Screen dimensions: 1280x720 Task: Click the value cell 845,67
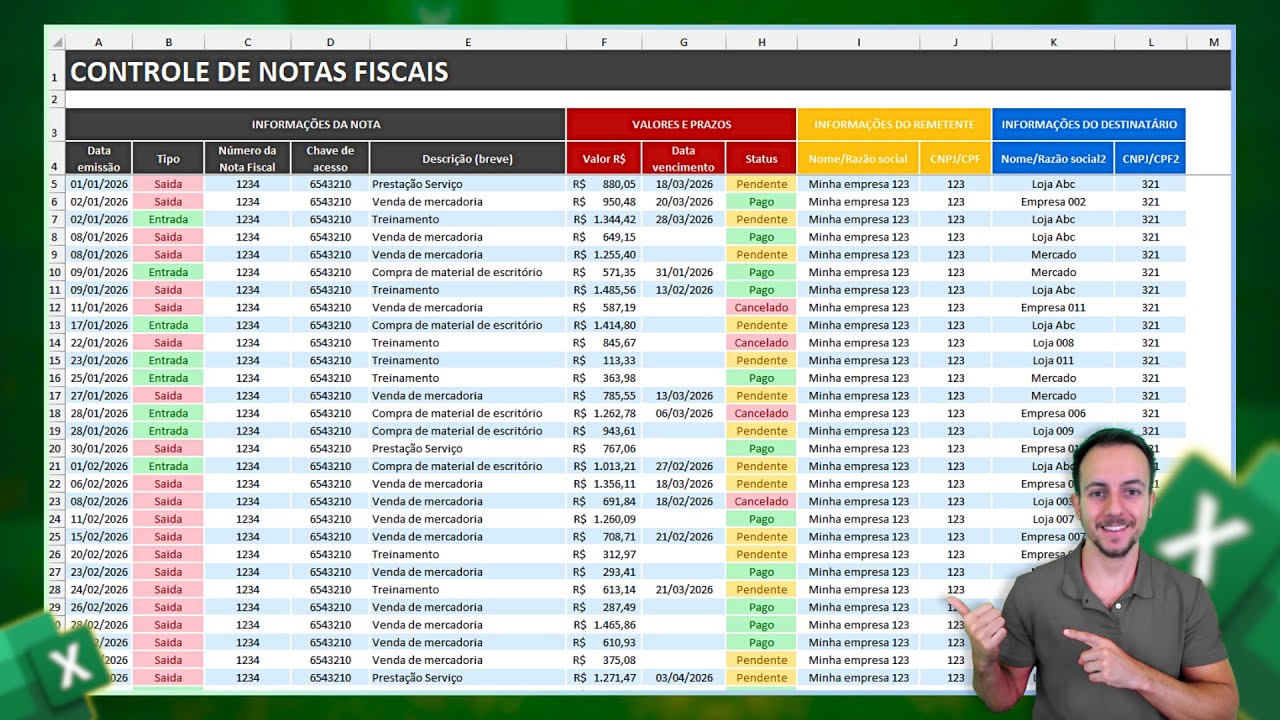pos(604,343)
